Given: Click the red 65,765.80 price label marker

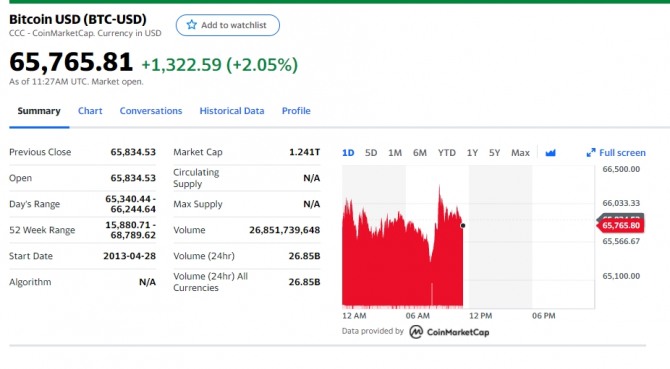Looking at the screenshot, I should 620,225.
